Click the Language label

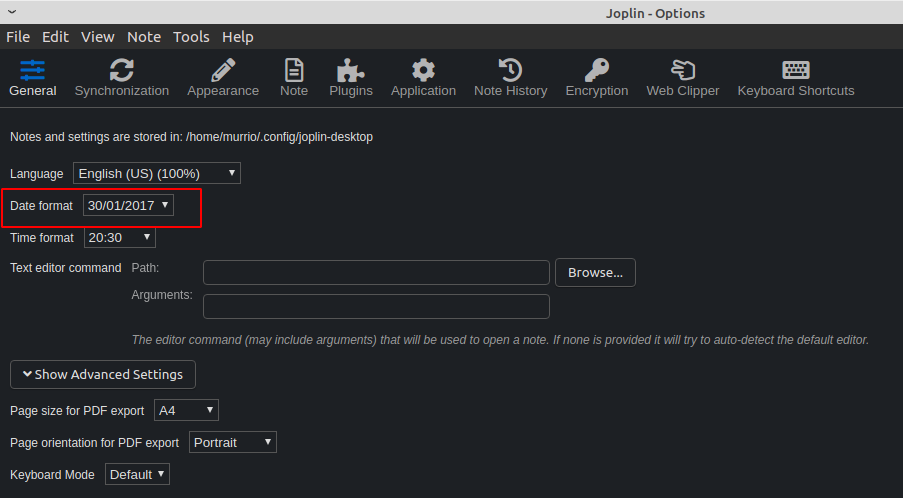(x=37, y=174)
